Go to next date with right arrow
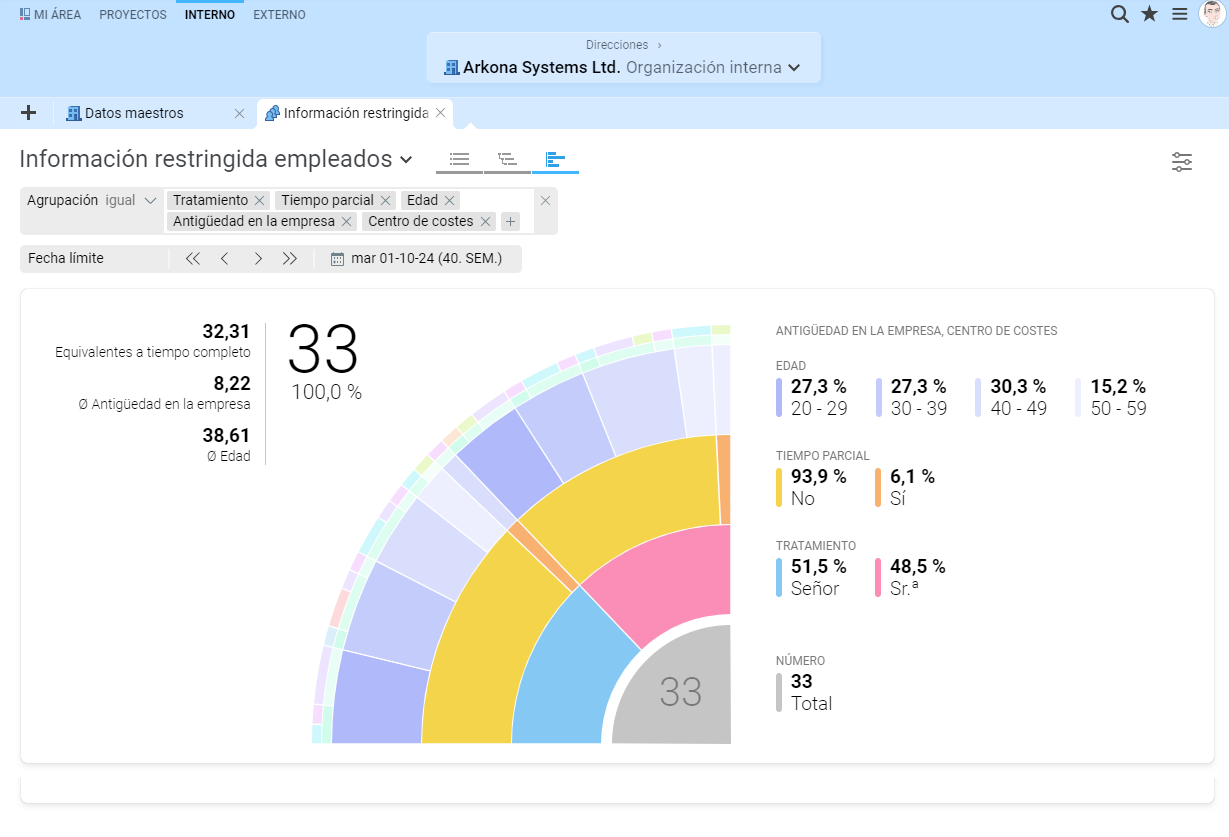 [258, 259]
